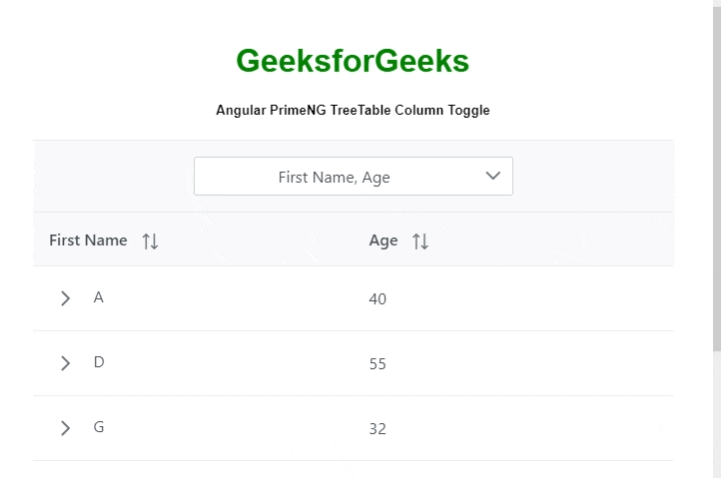This screenshot has height=478, width=721.
Task: Click the age value 55
Action: coord(377,364)
